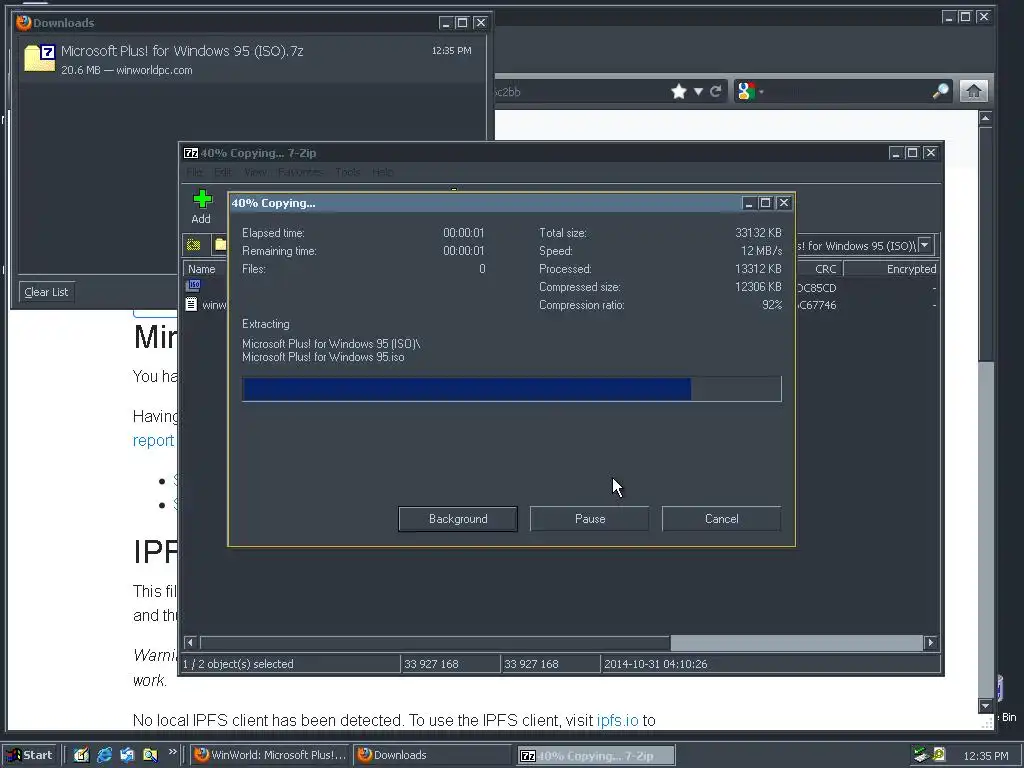Sort by the CRC column header
The height and width of the screenshot is (768, 1024).
point(820,268)
